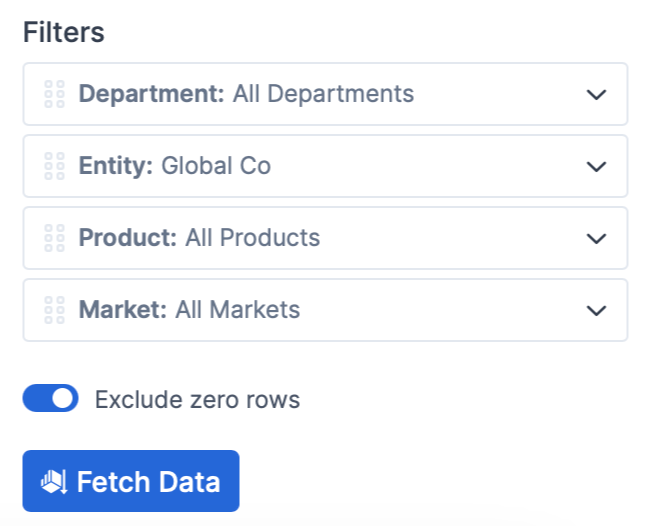This screenshot has width=650, height=526.
Task: Click the Fetch Data button text
Action: pyautogui.click(x=148, y=482)
